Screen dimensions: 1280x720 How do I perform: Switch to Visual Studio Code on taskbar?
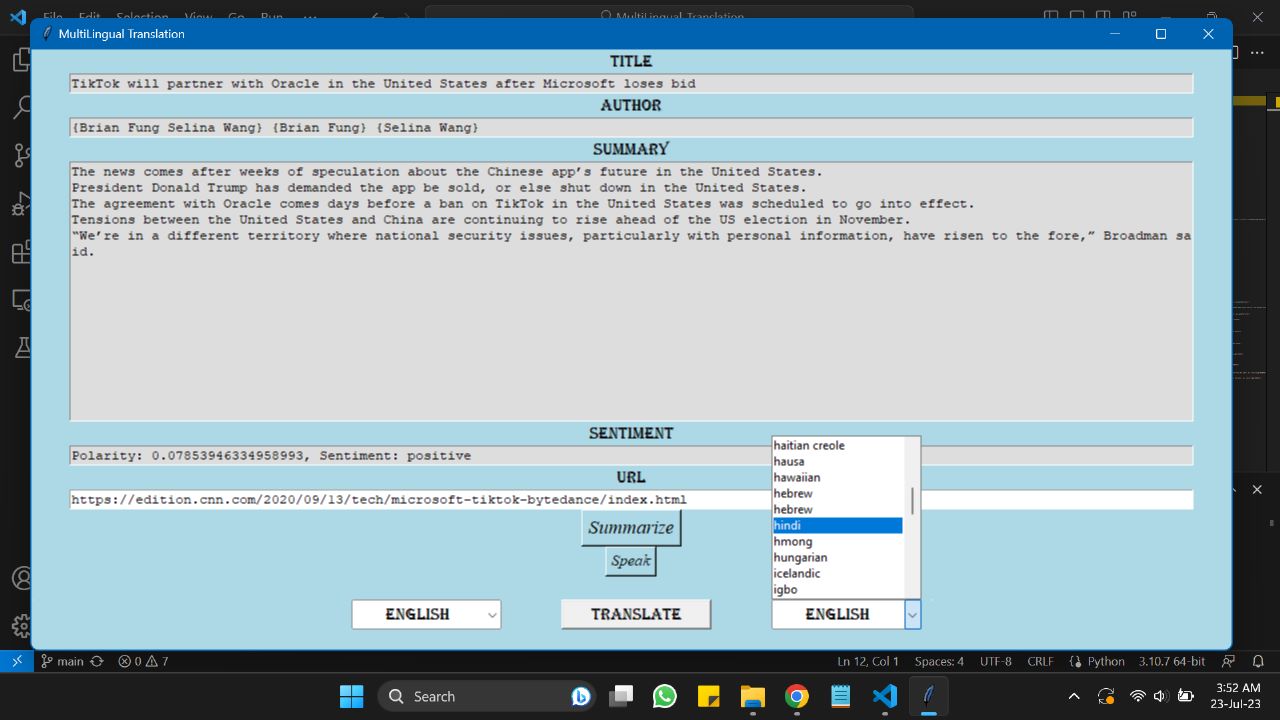pos(884,696)
